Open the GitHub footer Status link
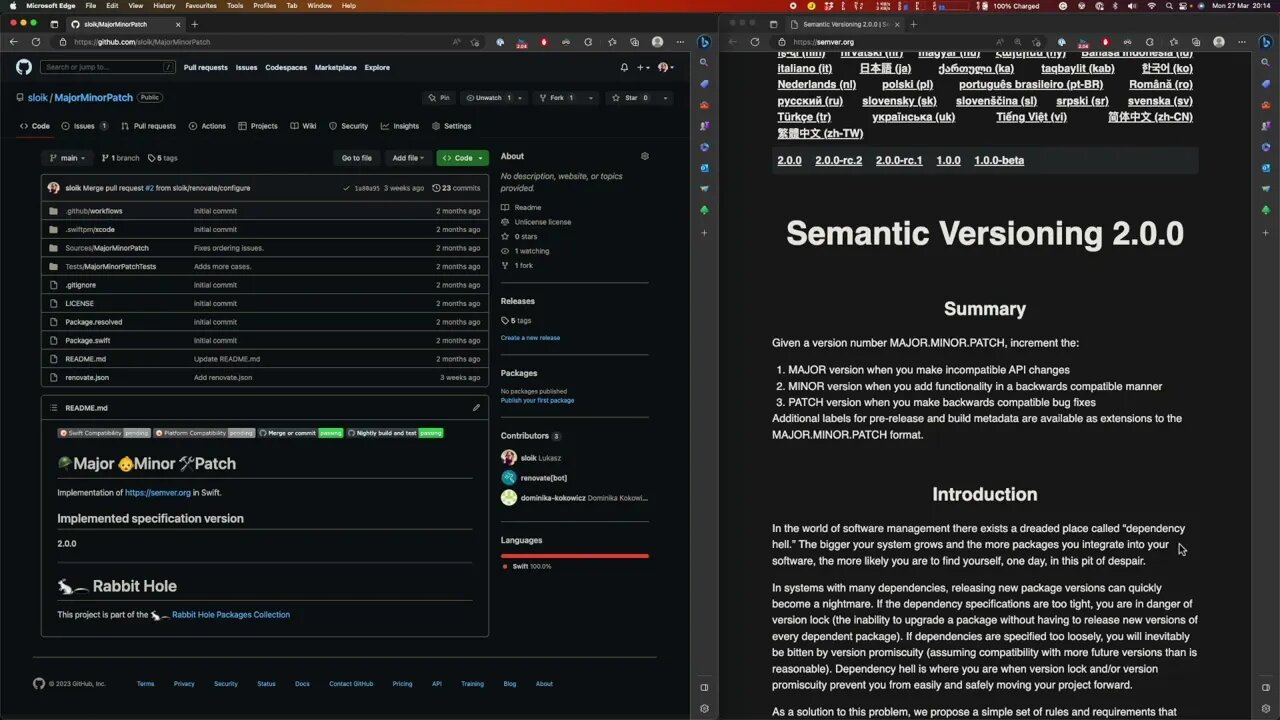This screenshot has width=1280, height=720. click(266, 684)
